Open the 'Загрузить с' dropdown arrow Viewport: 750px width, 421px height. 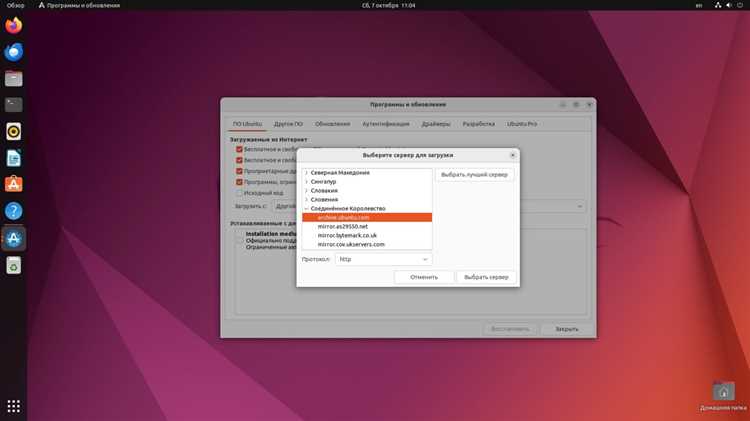click(x=580, y=206)
